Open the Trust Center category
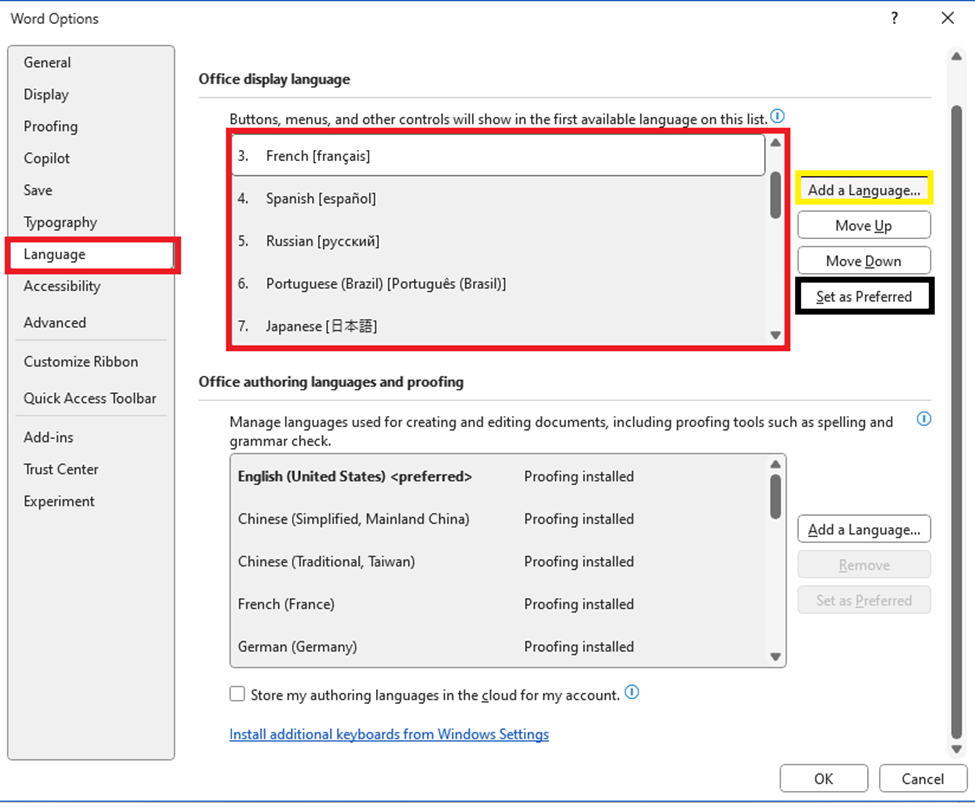The image size is (975, 803). click(x=91, y=470)
